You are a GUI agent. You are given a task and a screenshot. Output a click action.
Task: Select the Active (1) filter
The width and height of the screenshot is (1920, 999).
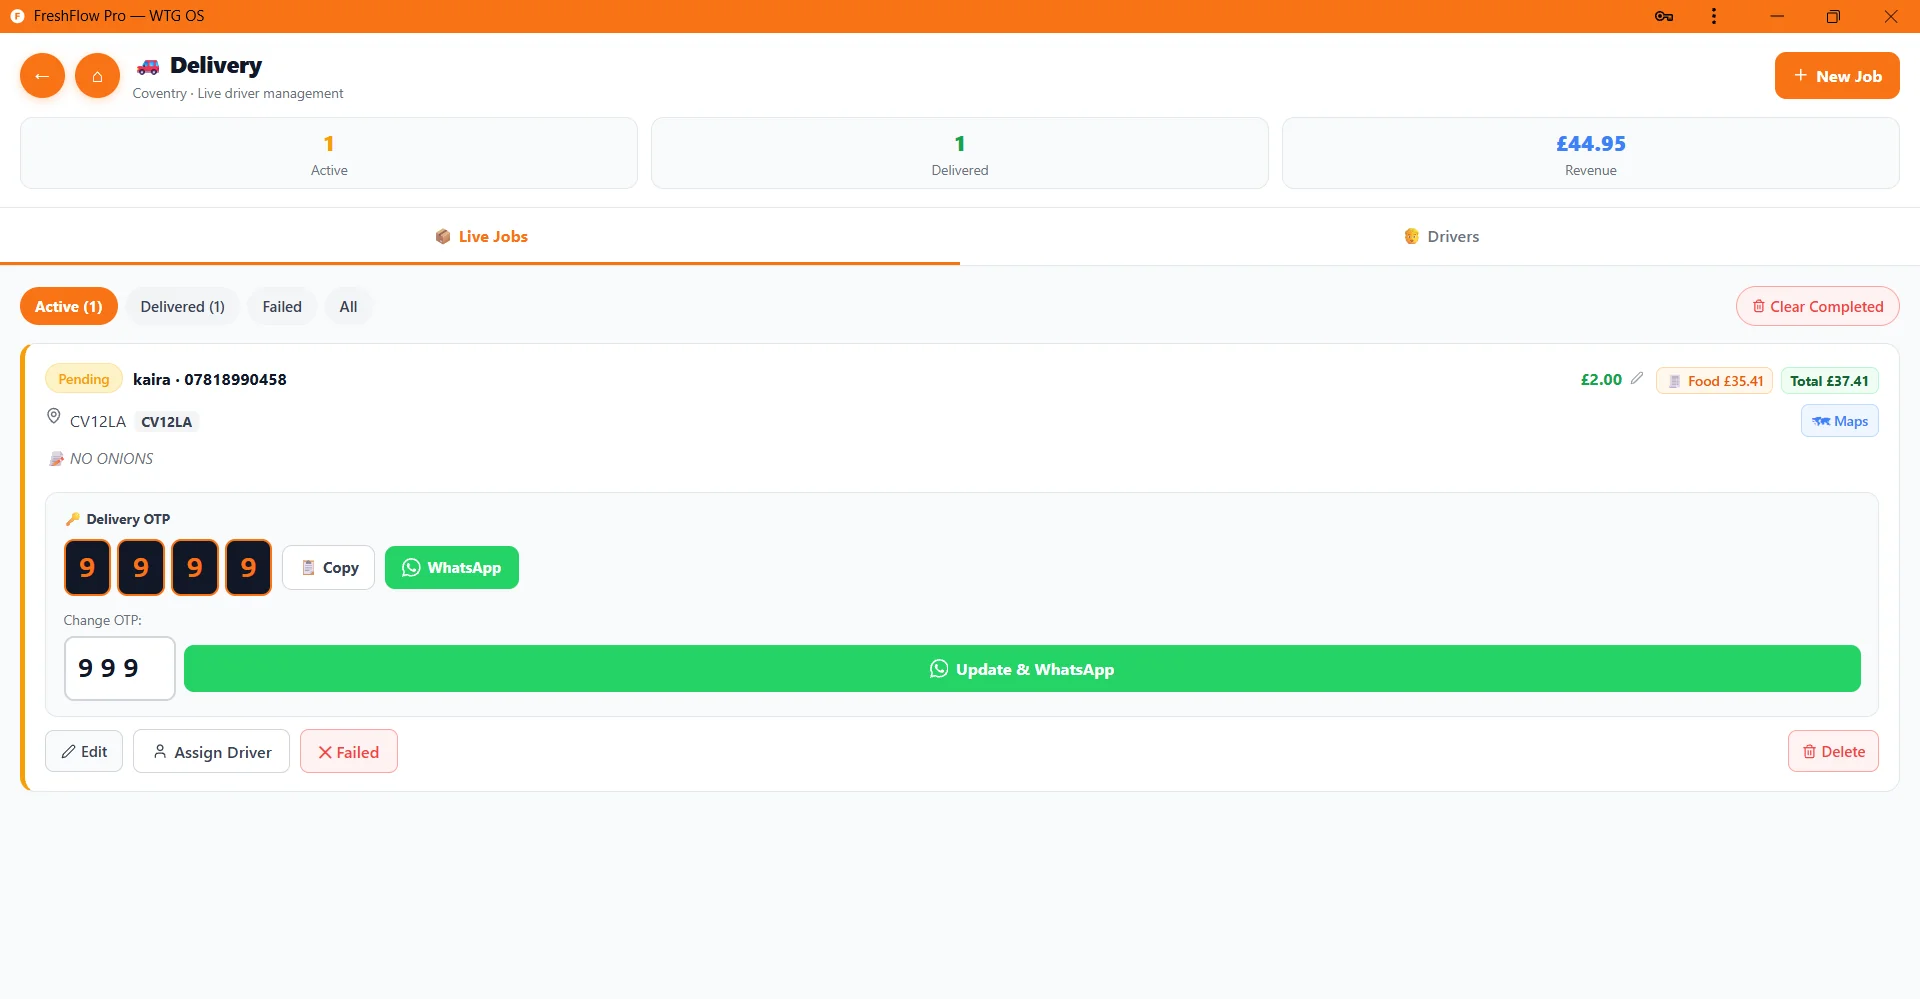pyautogui.click(x=69, y=307)
